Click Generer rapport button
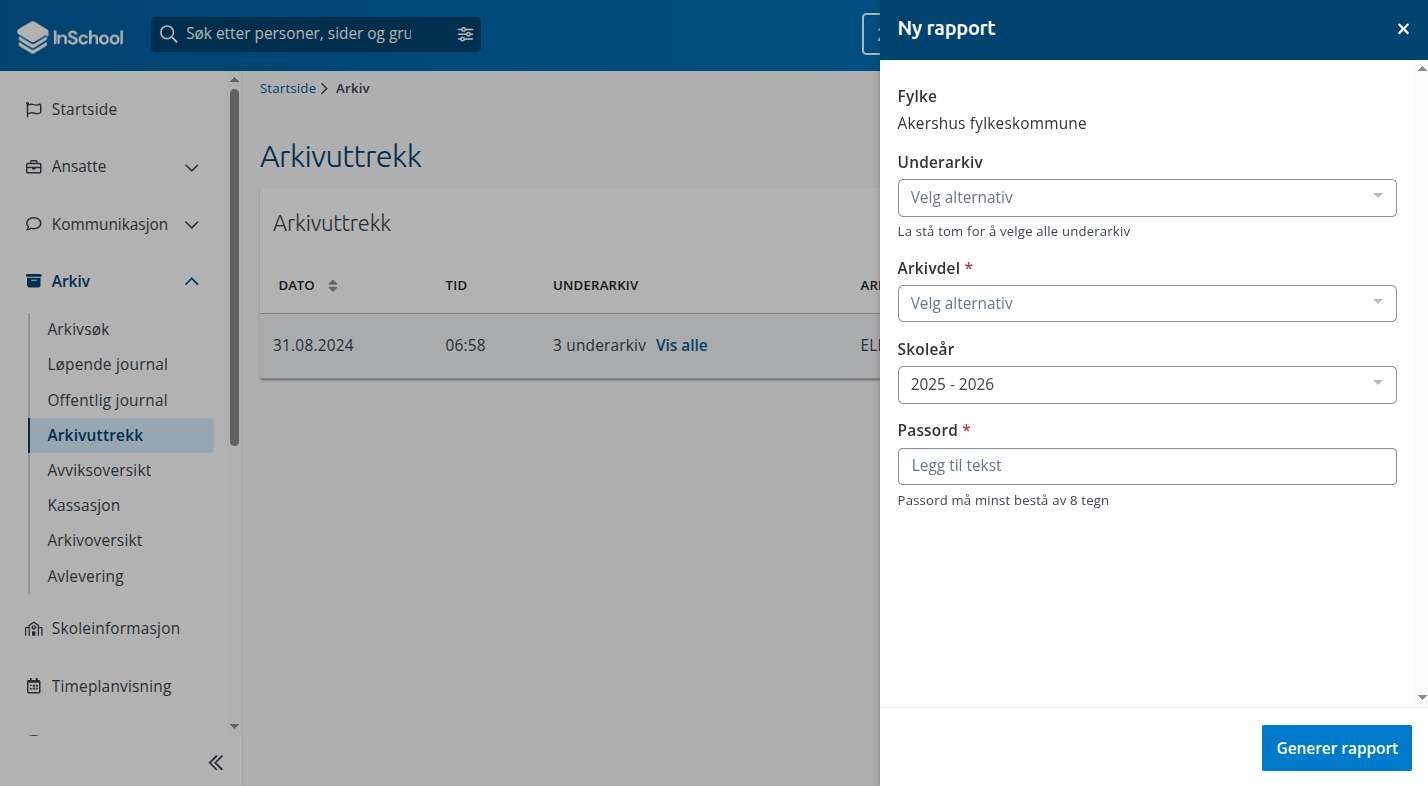The width and height of the screenshot is (1428, 786). [x=1337, y=748]
